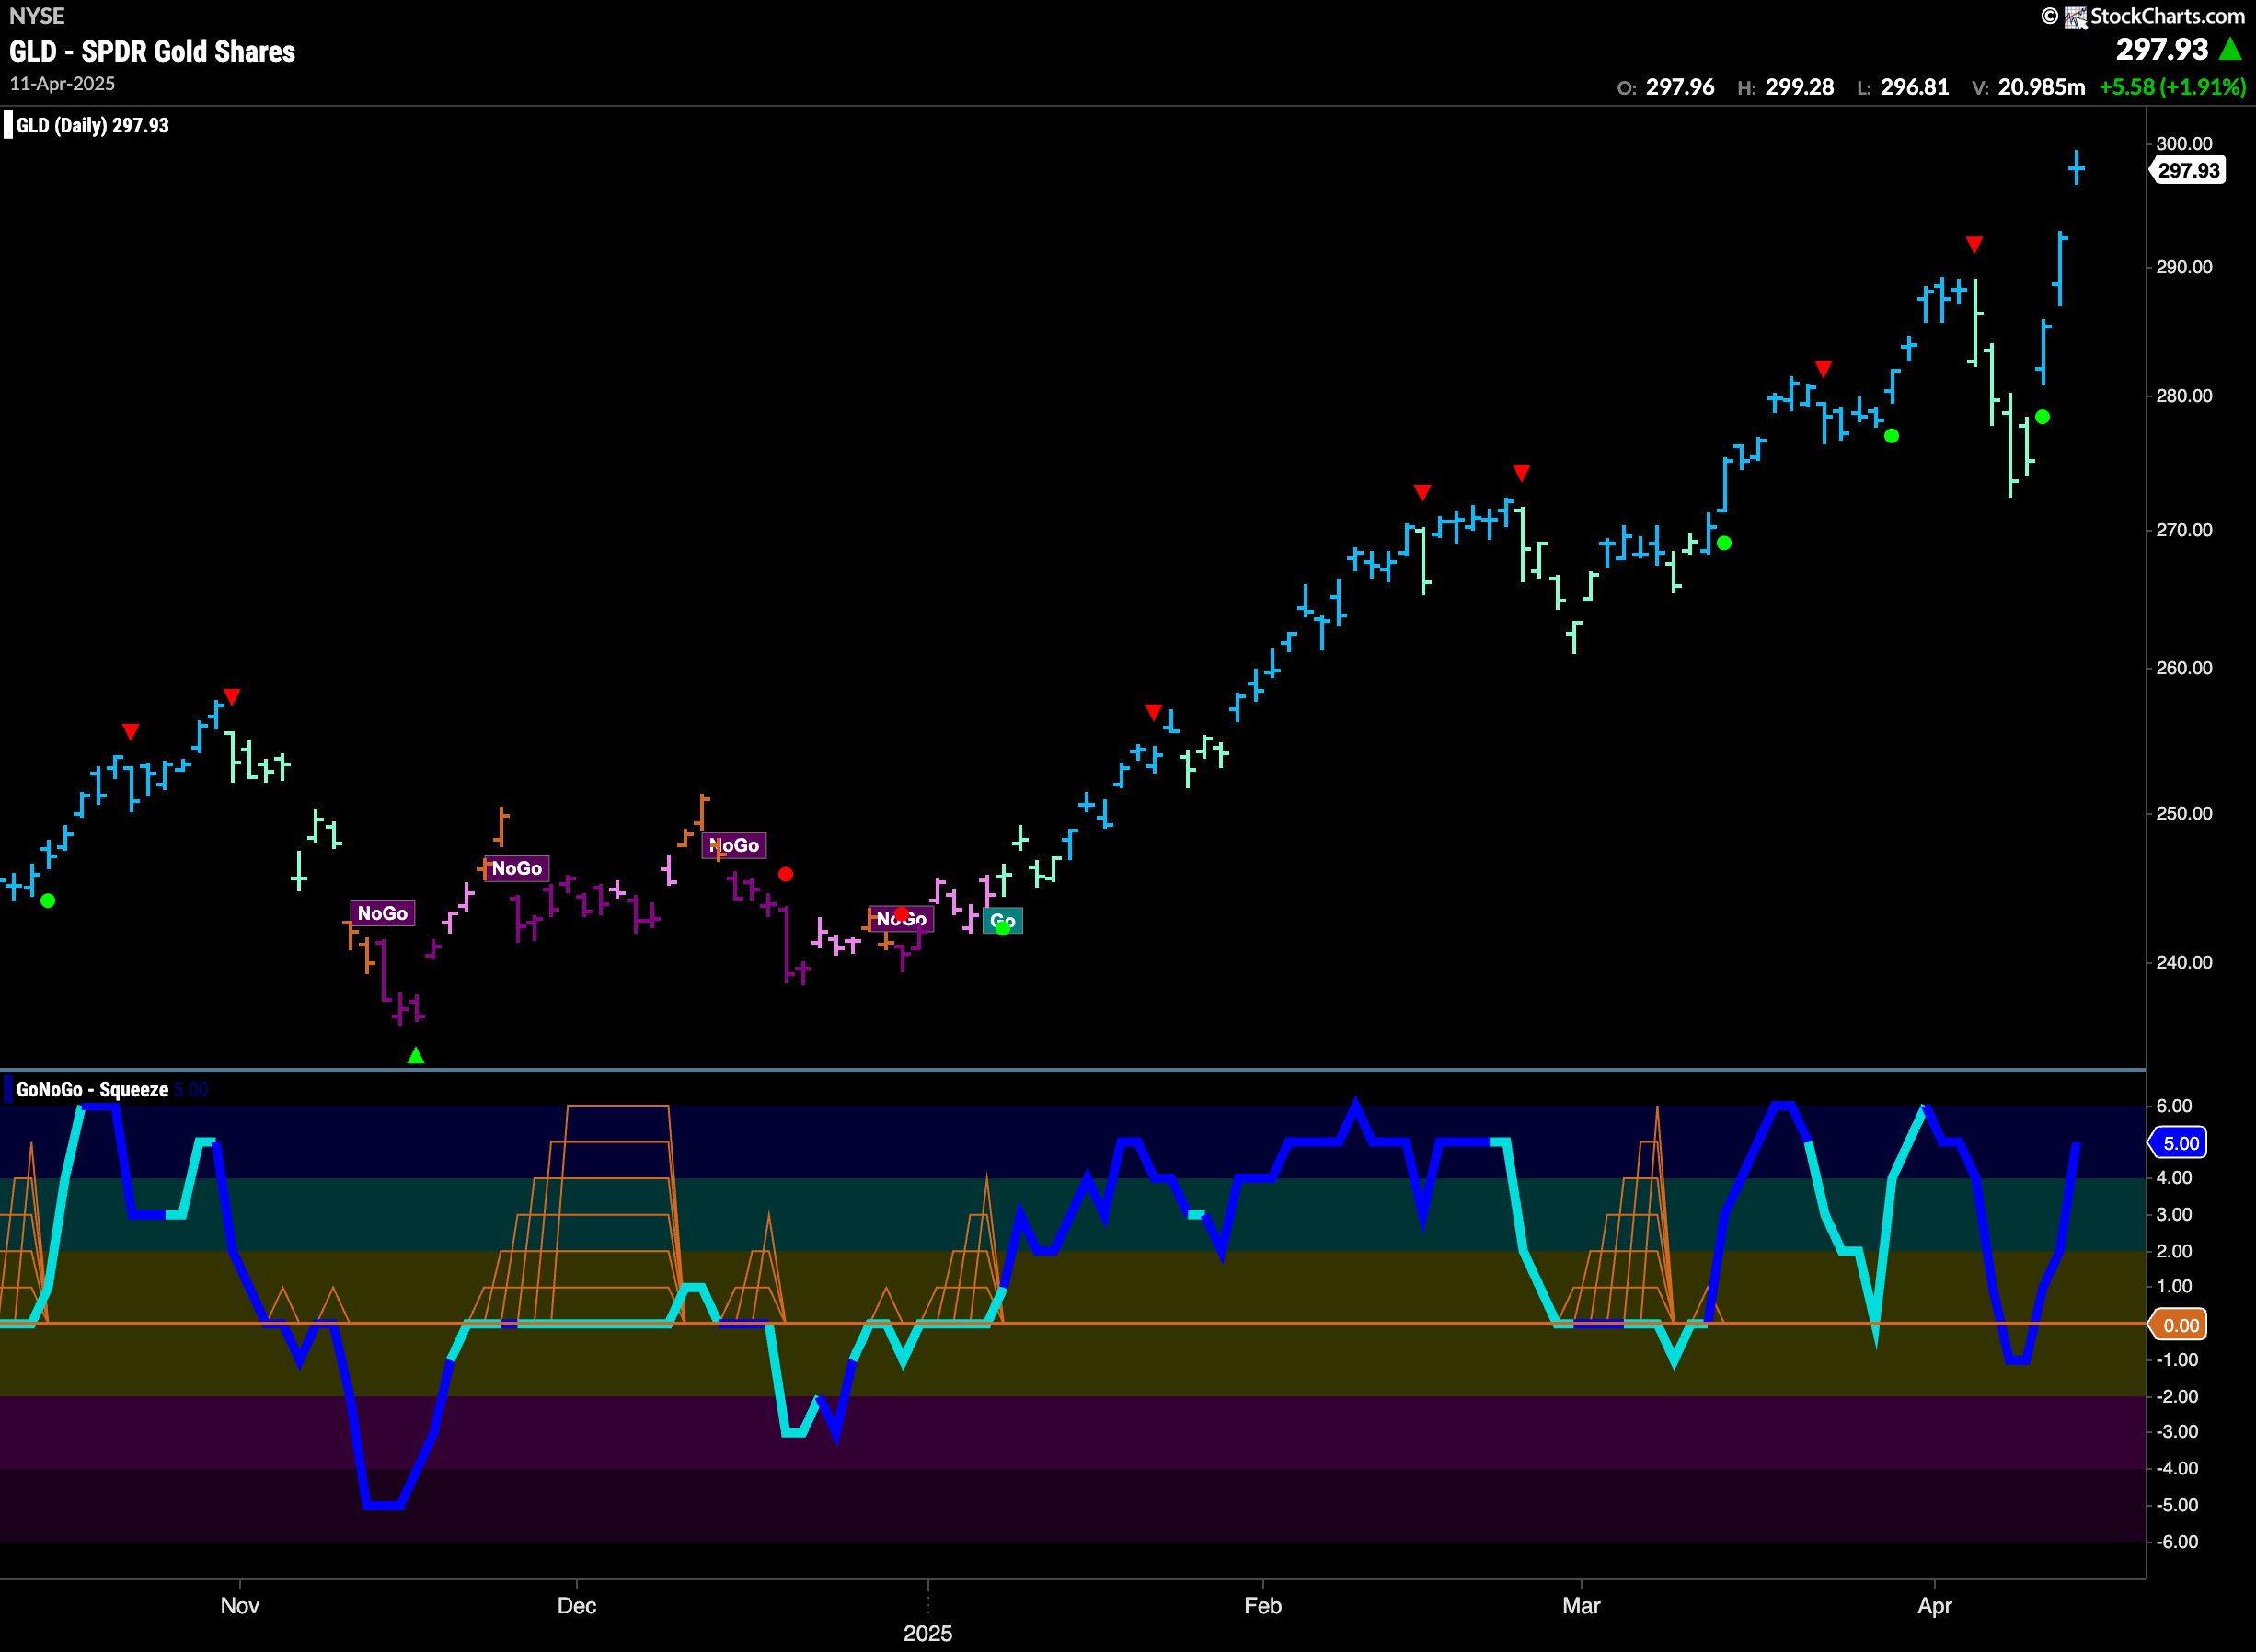
Task: Click the red triangle in late February
Action: click(1521, 472)
